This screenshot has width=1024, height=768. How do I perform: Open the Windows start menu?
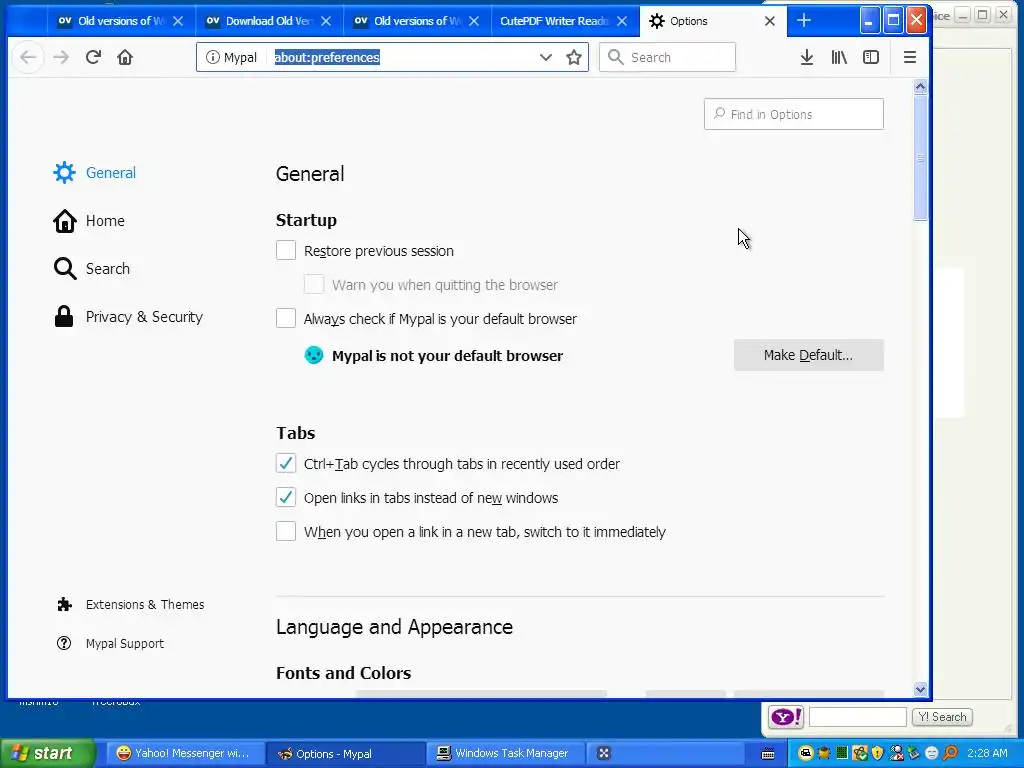(x=47, y=754)
